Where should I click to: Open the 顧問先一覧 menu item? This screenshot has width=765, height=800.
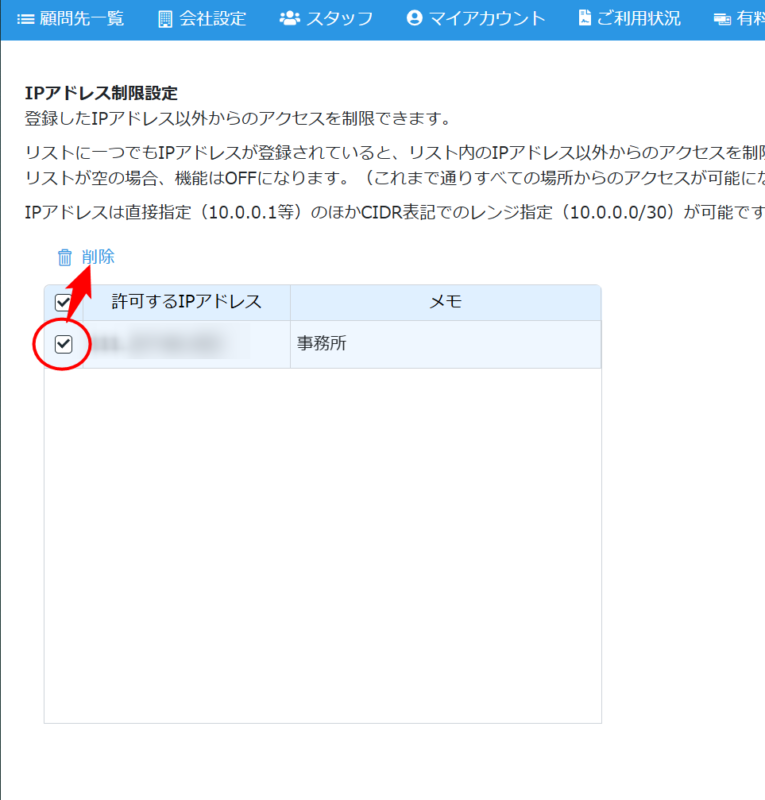70,19
